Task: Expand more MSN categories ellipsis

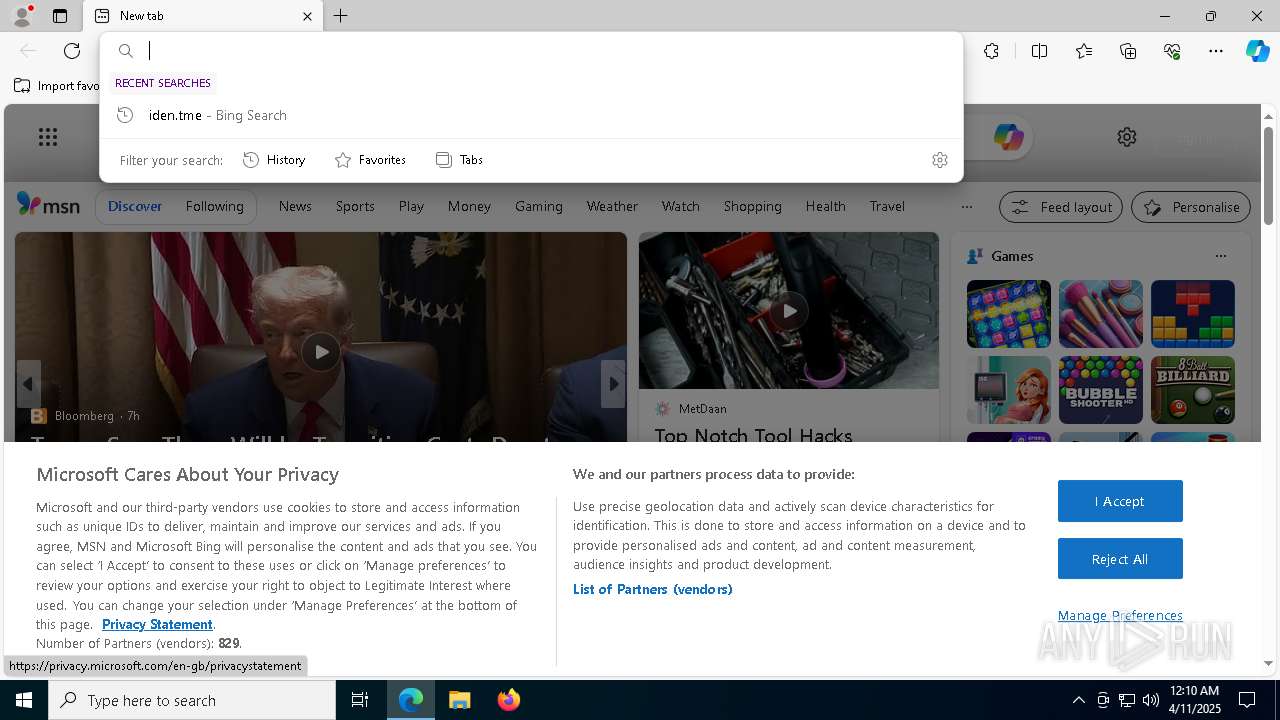Action: (x=966, y=207)
